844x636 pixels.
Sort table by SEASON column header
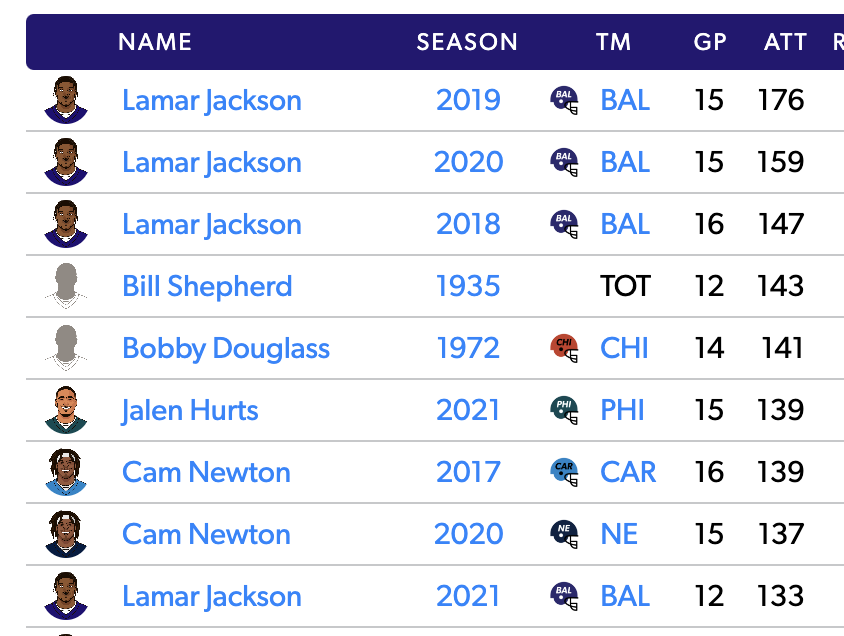467,42
